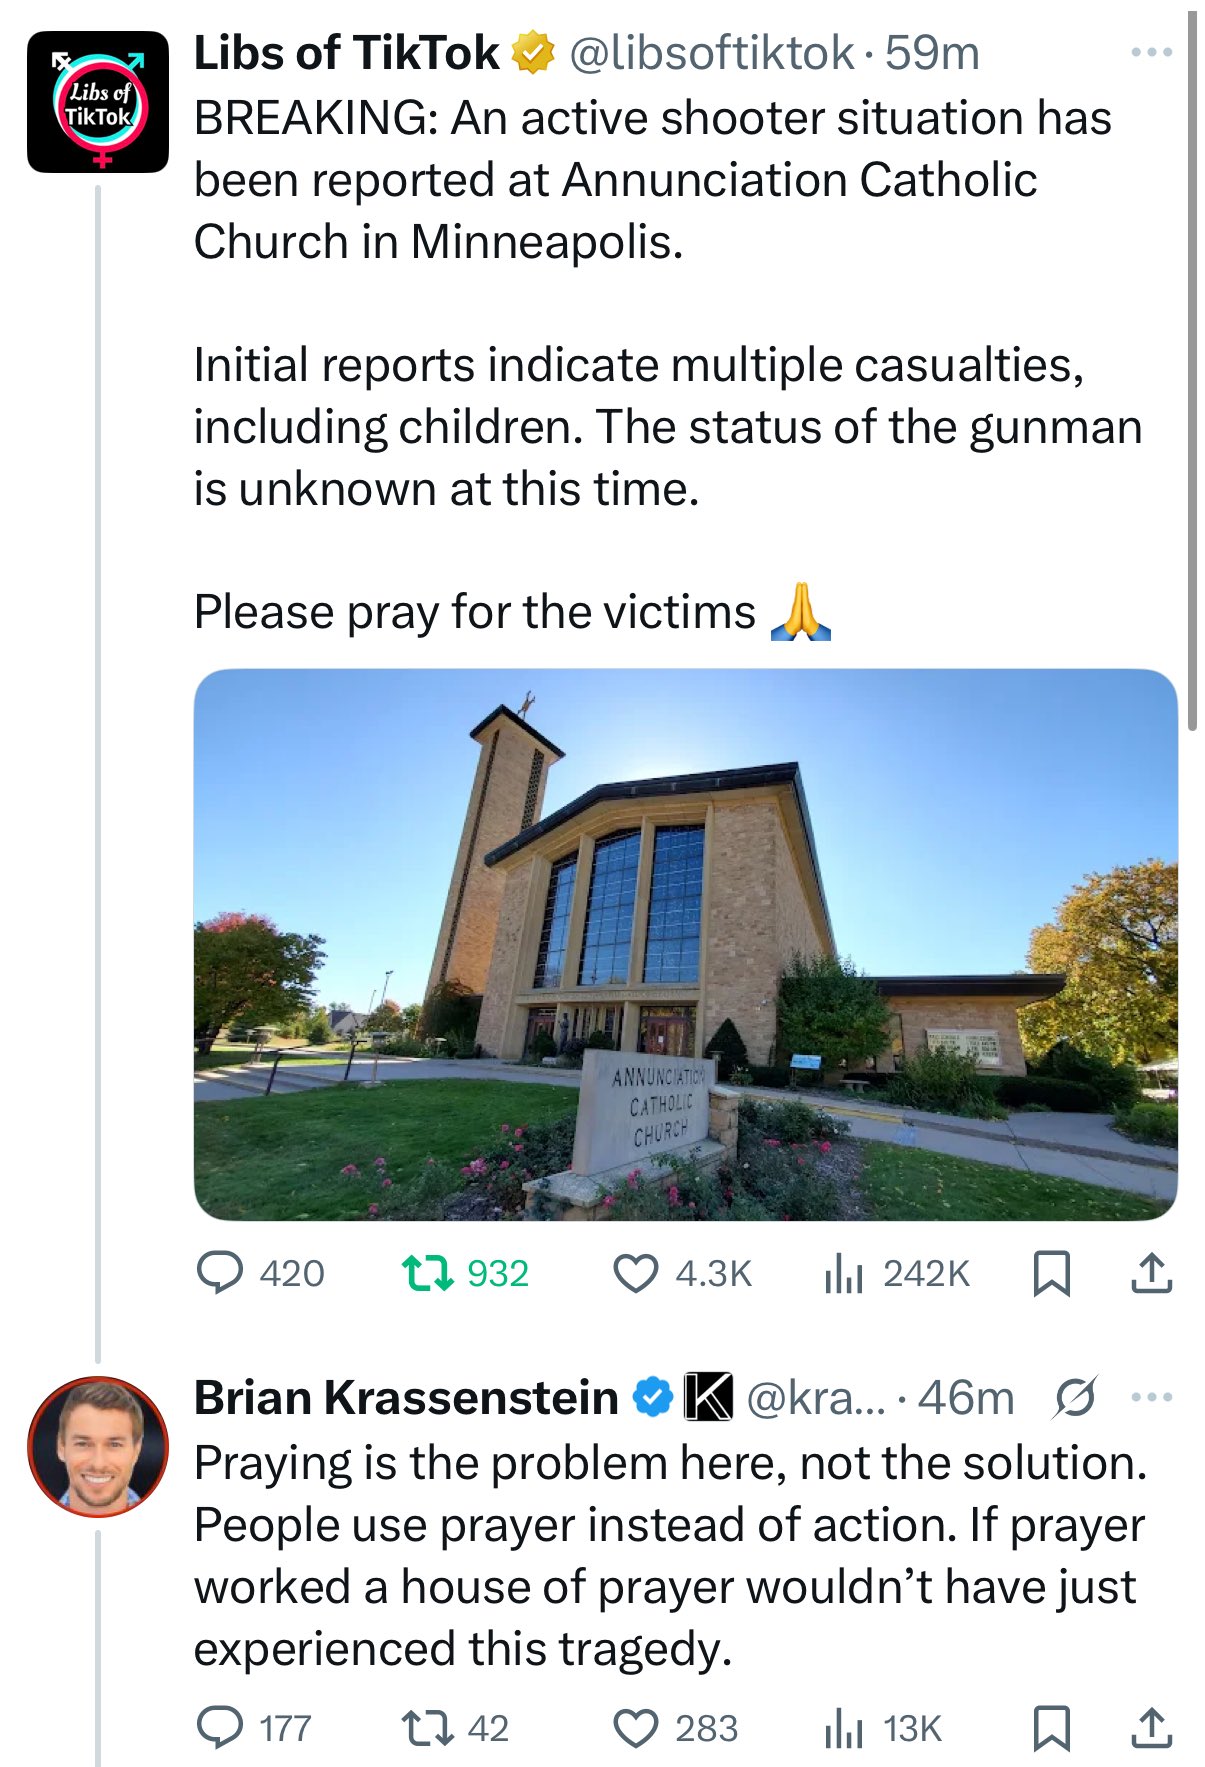Open more options for Brian Krassenstein's reply

click(1151, 1397)
